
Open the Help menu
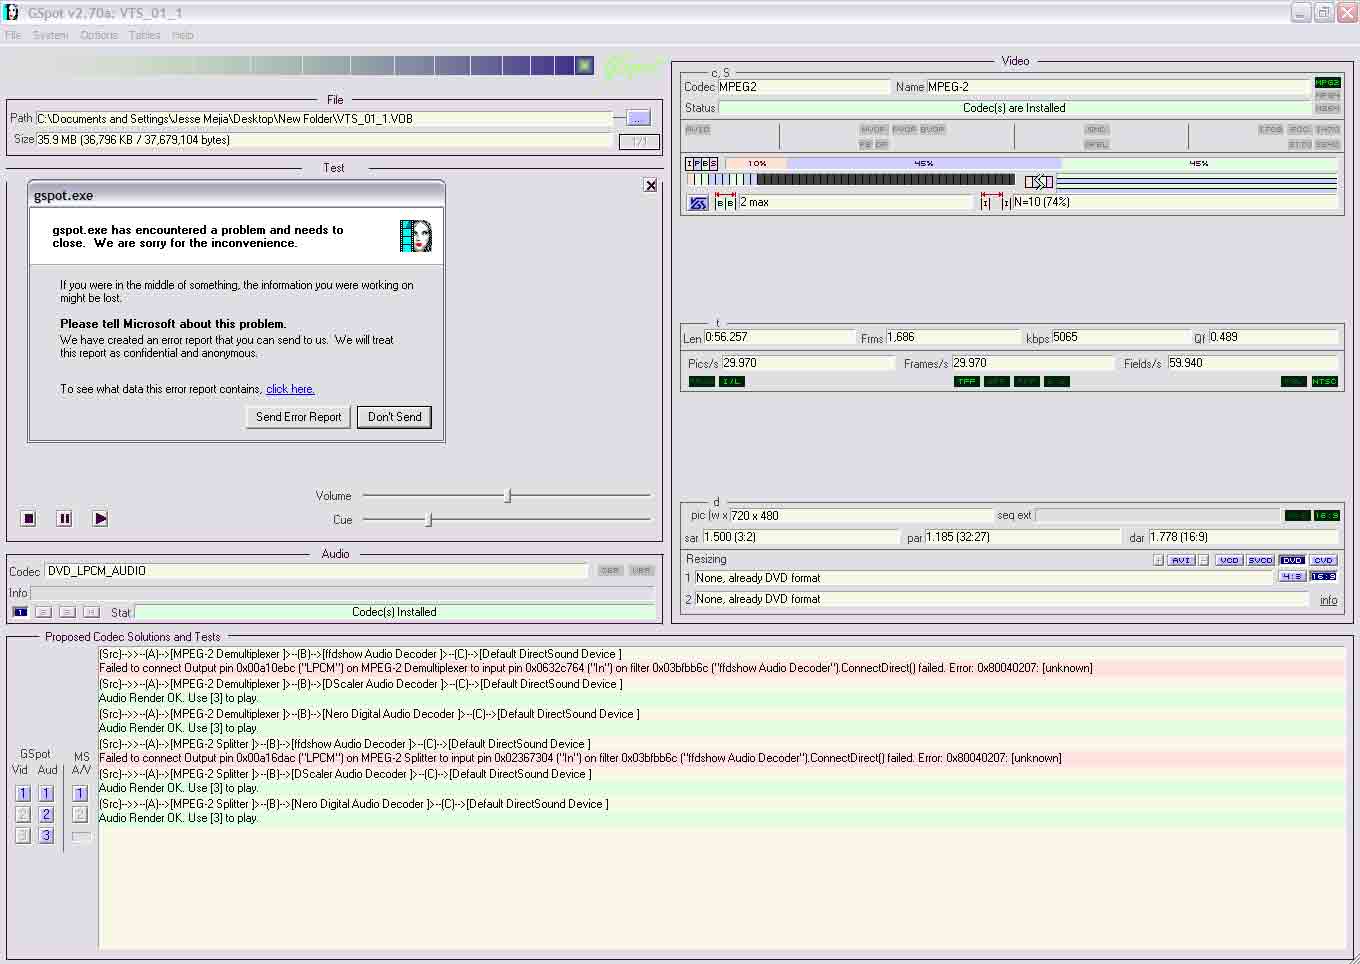pyautogui.click(x=182, y=35)
